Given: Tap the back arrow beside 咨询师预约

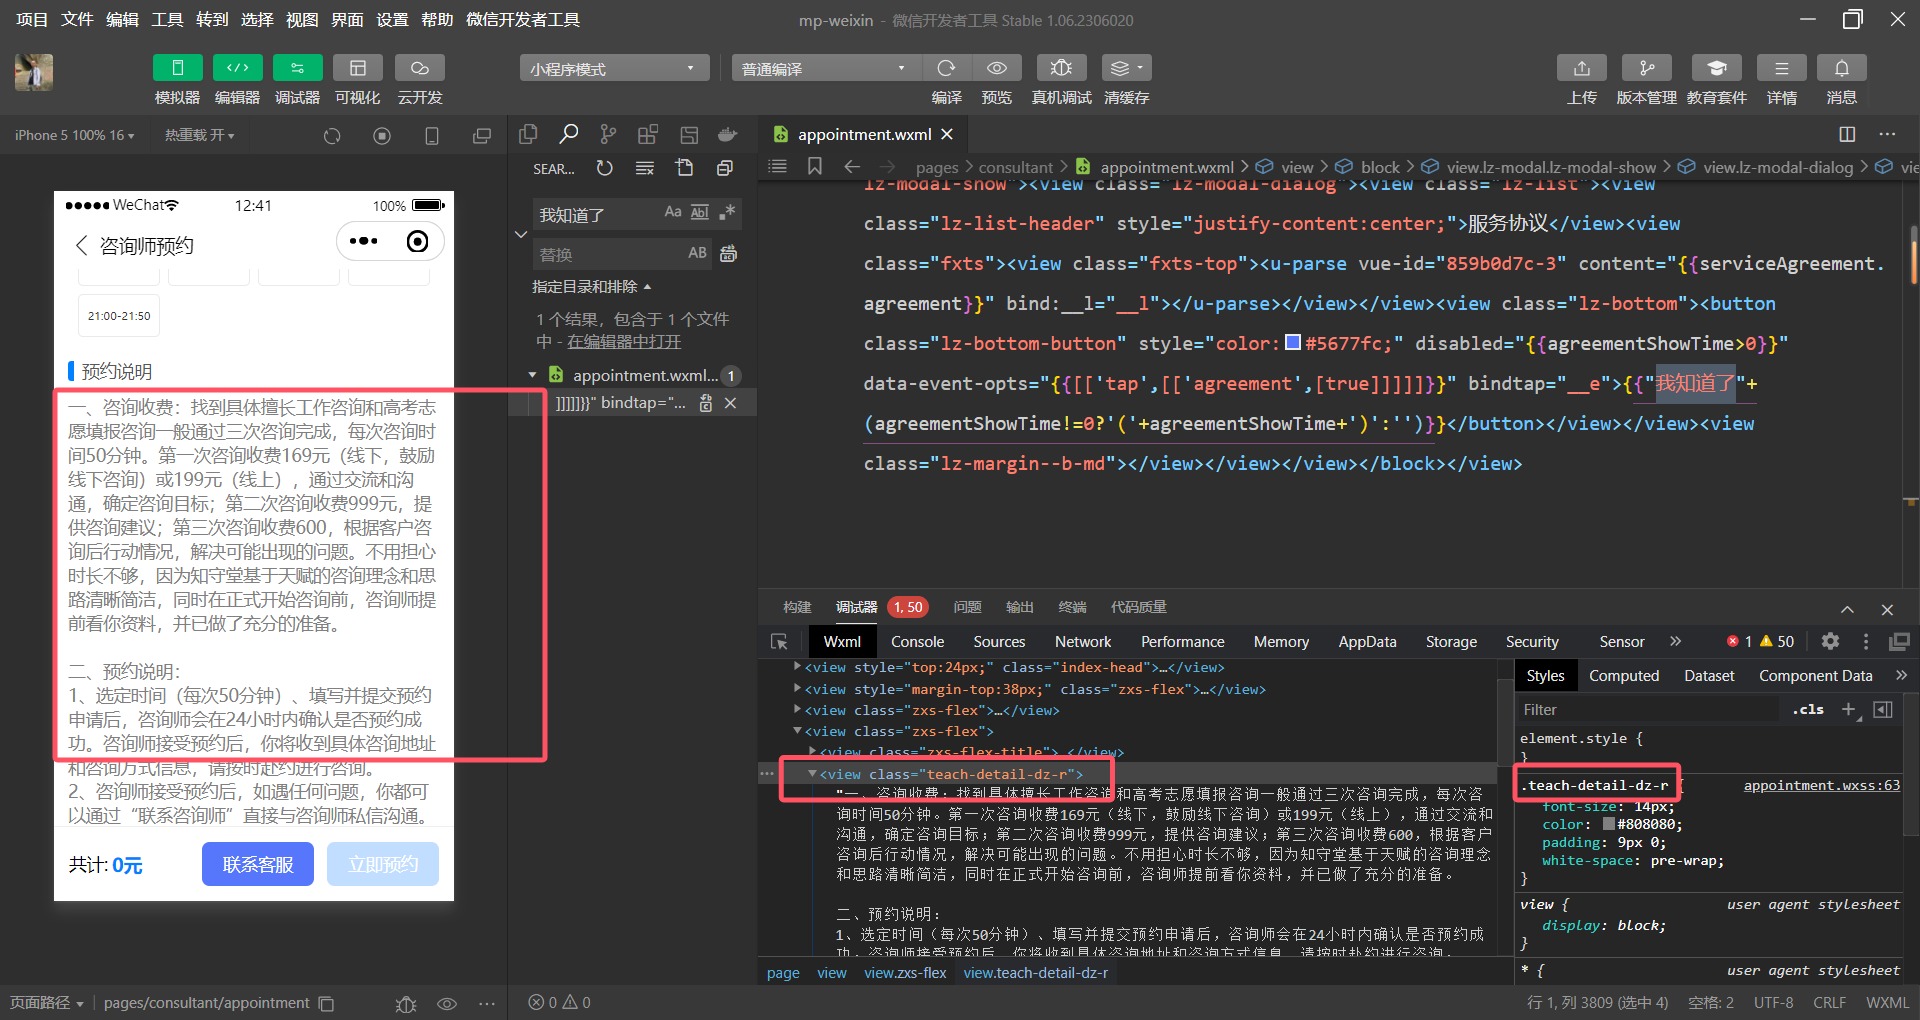Looking at the screenshot, I should click(x=82, y=245).
